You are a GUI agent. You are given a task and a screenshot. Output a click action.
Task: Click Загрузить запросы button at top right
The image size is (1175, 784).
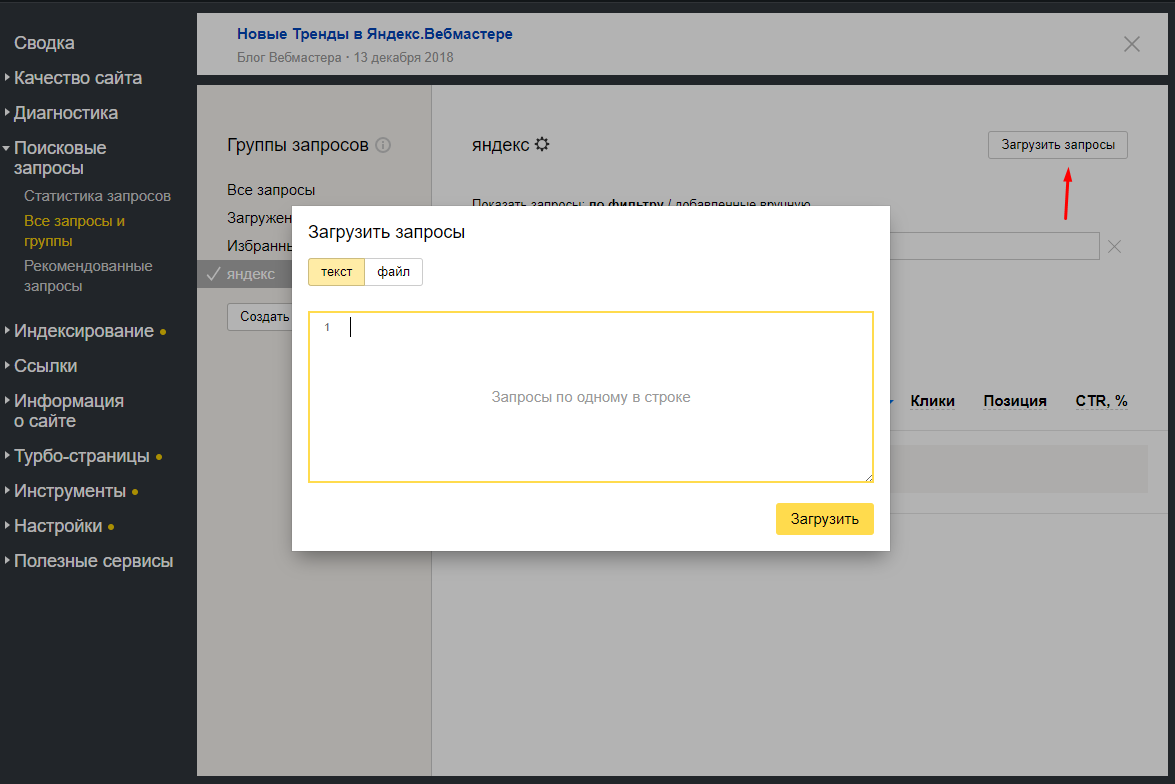[1057, 145]
